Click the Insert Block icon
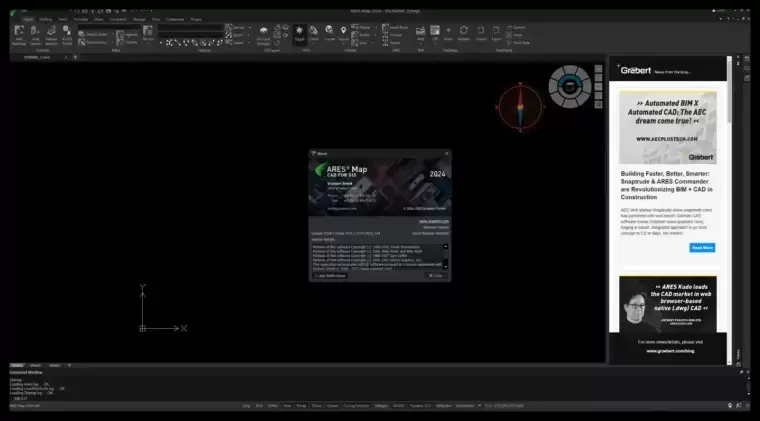 pyautogui.click(x=395, y=28)
